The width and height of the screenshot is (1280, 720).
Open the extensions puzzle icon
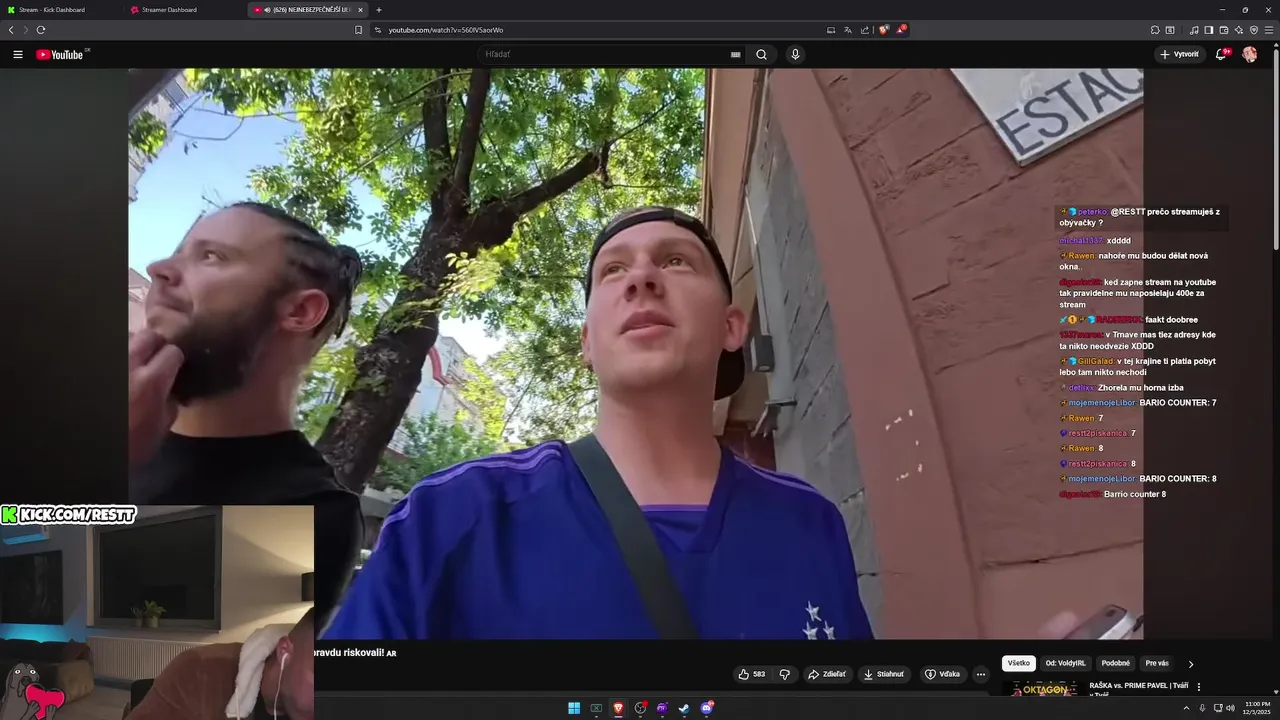click(1155, 30)
